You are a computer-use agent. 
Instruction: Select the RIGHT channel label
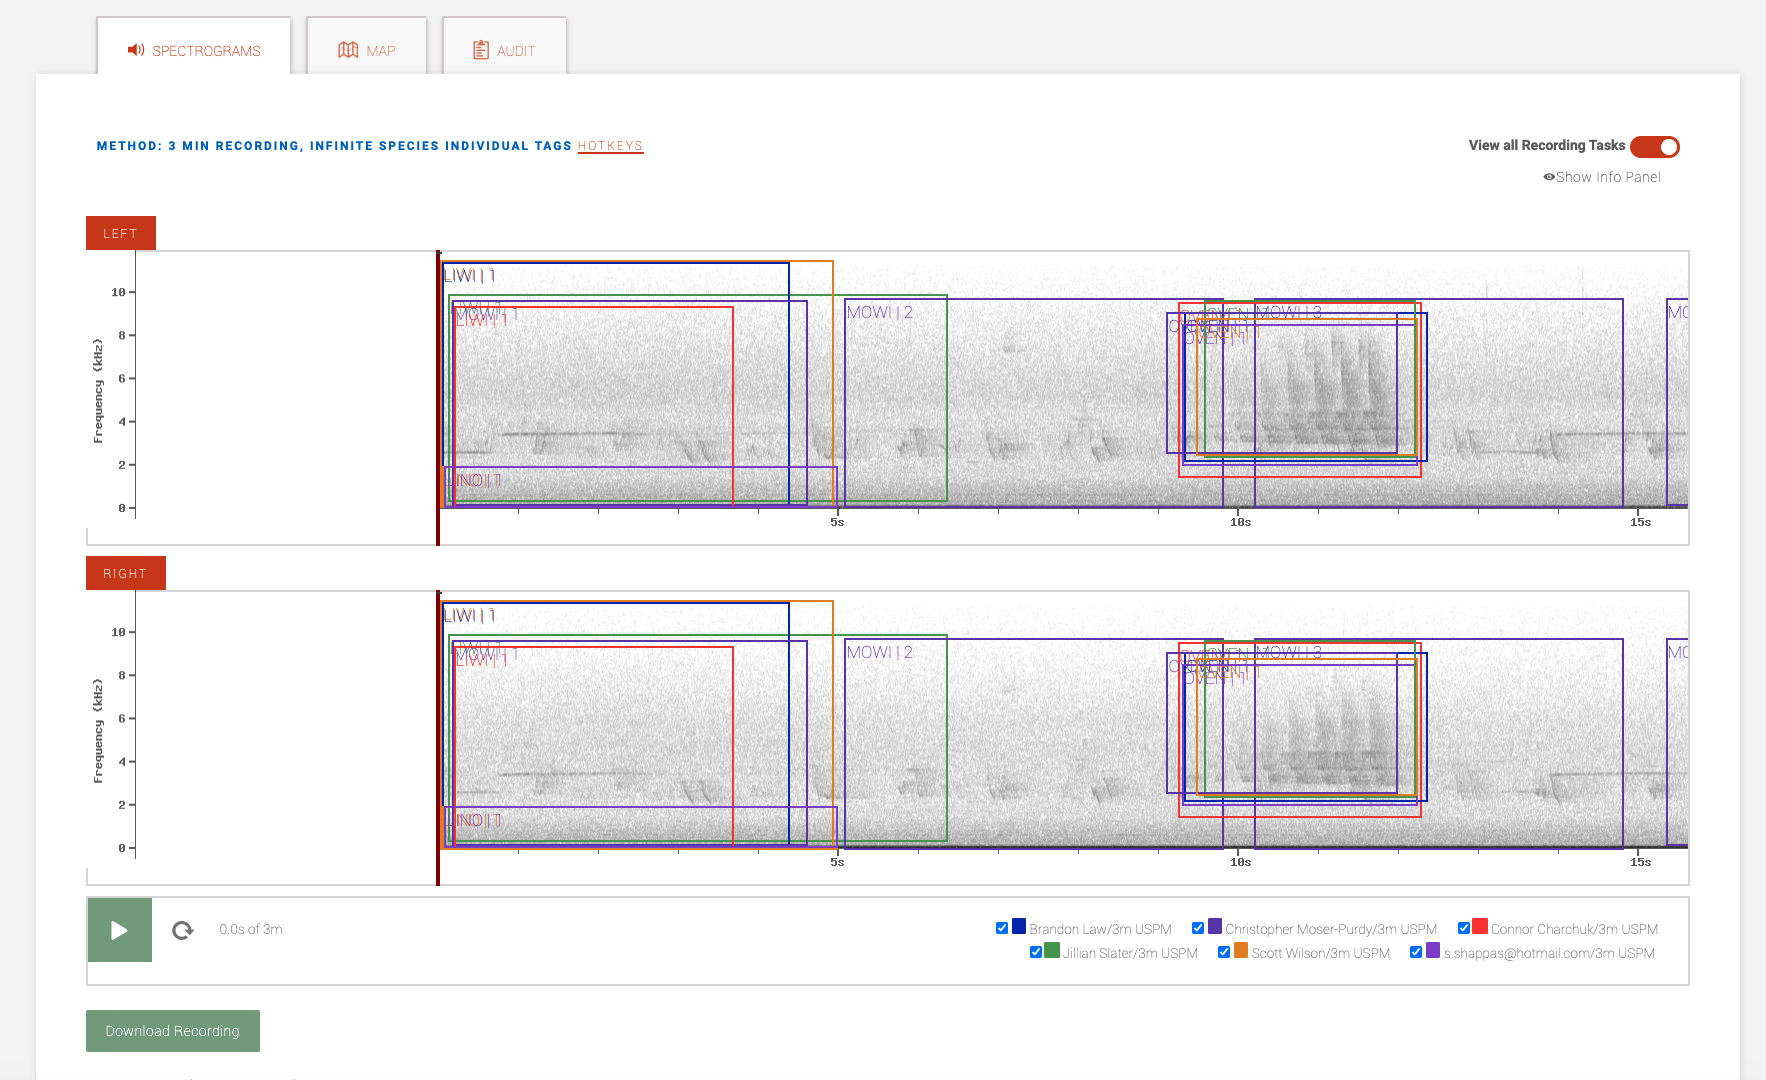click(126, 573)
